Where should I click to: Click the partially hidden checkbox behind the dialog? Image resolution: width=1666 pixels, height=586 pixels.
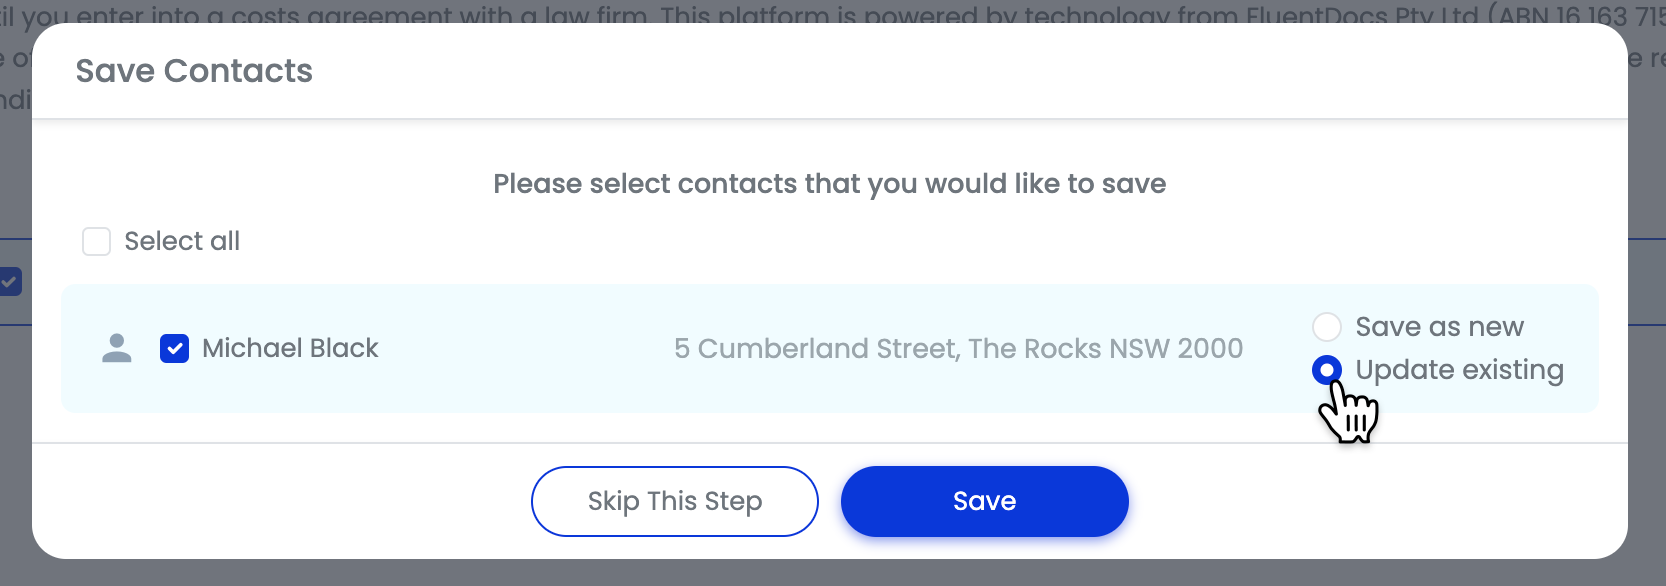tap(10, 281)
